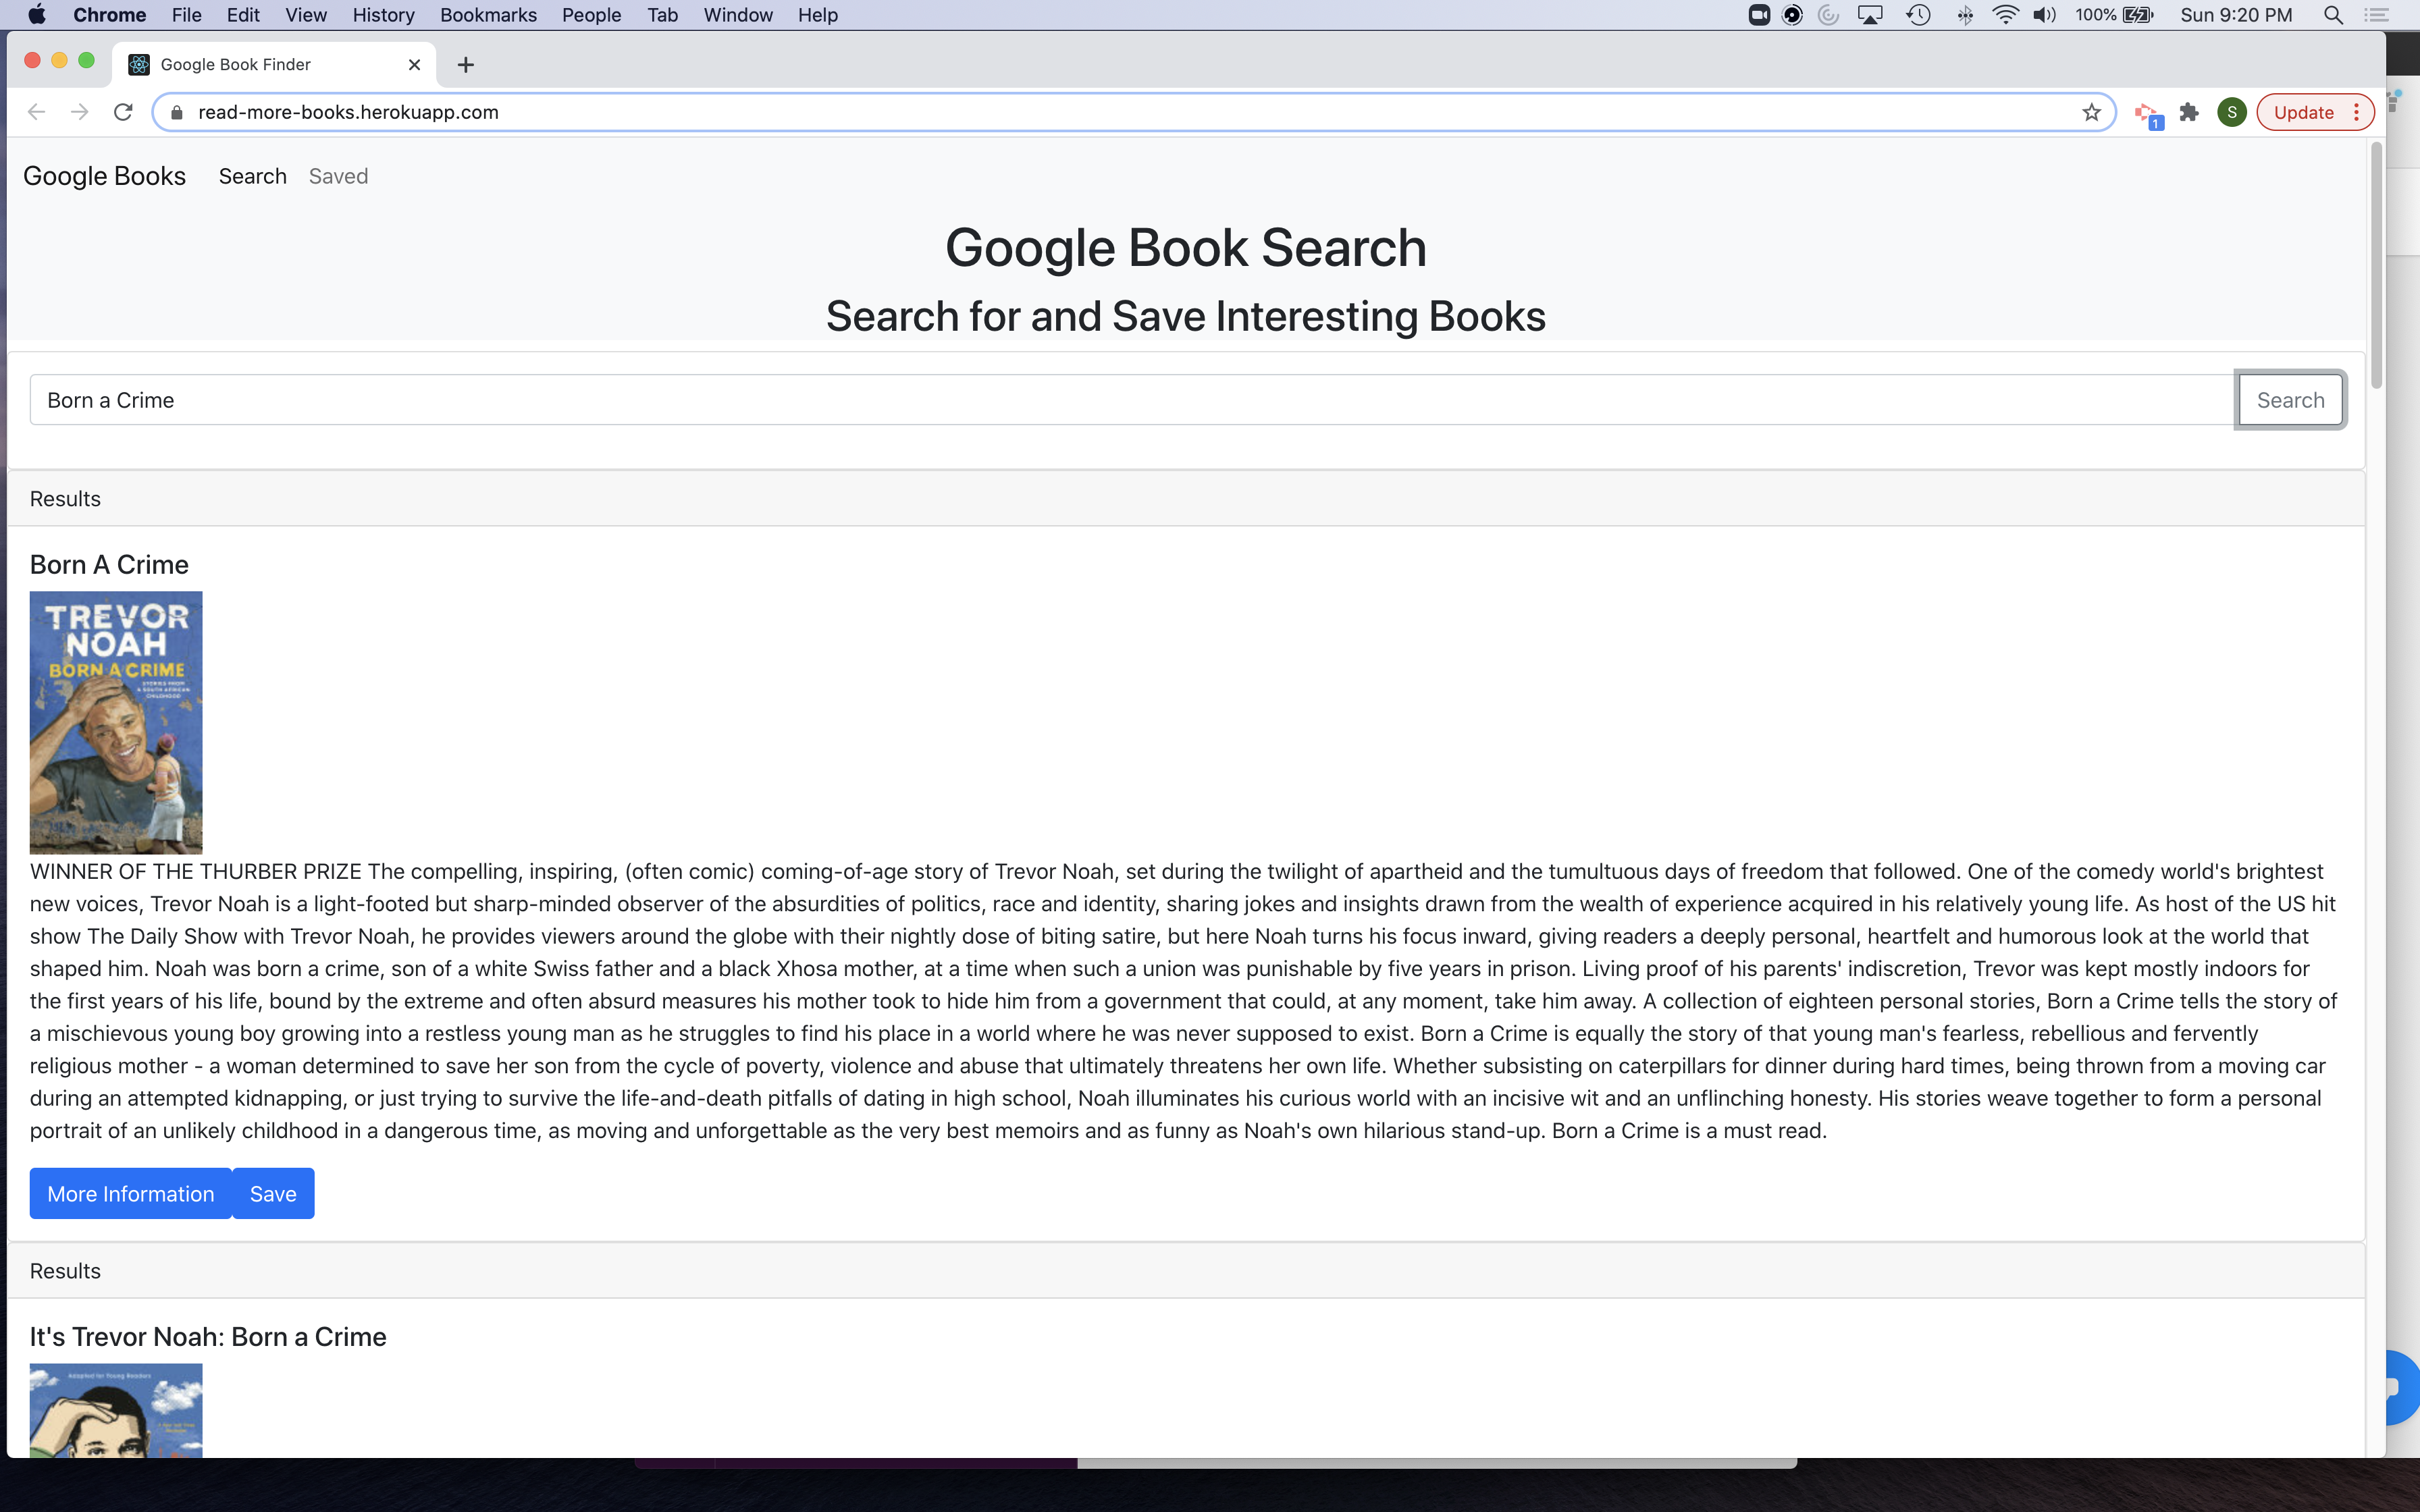Click the Born A Crime cover image
This screenshot has width=2420, height=1512.
point(116,722)
